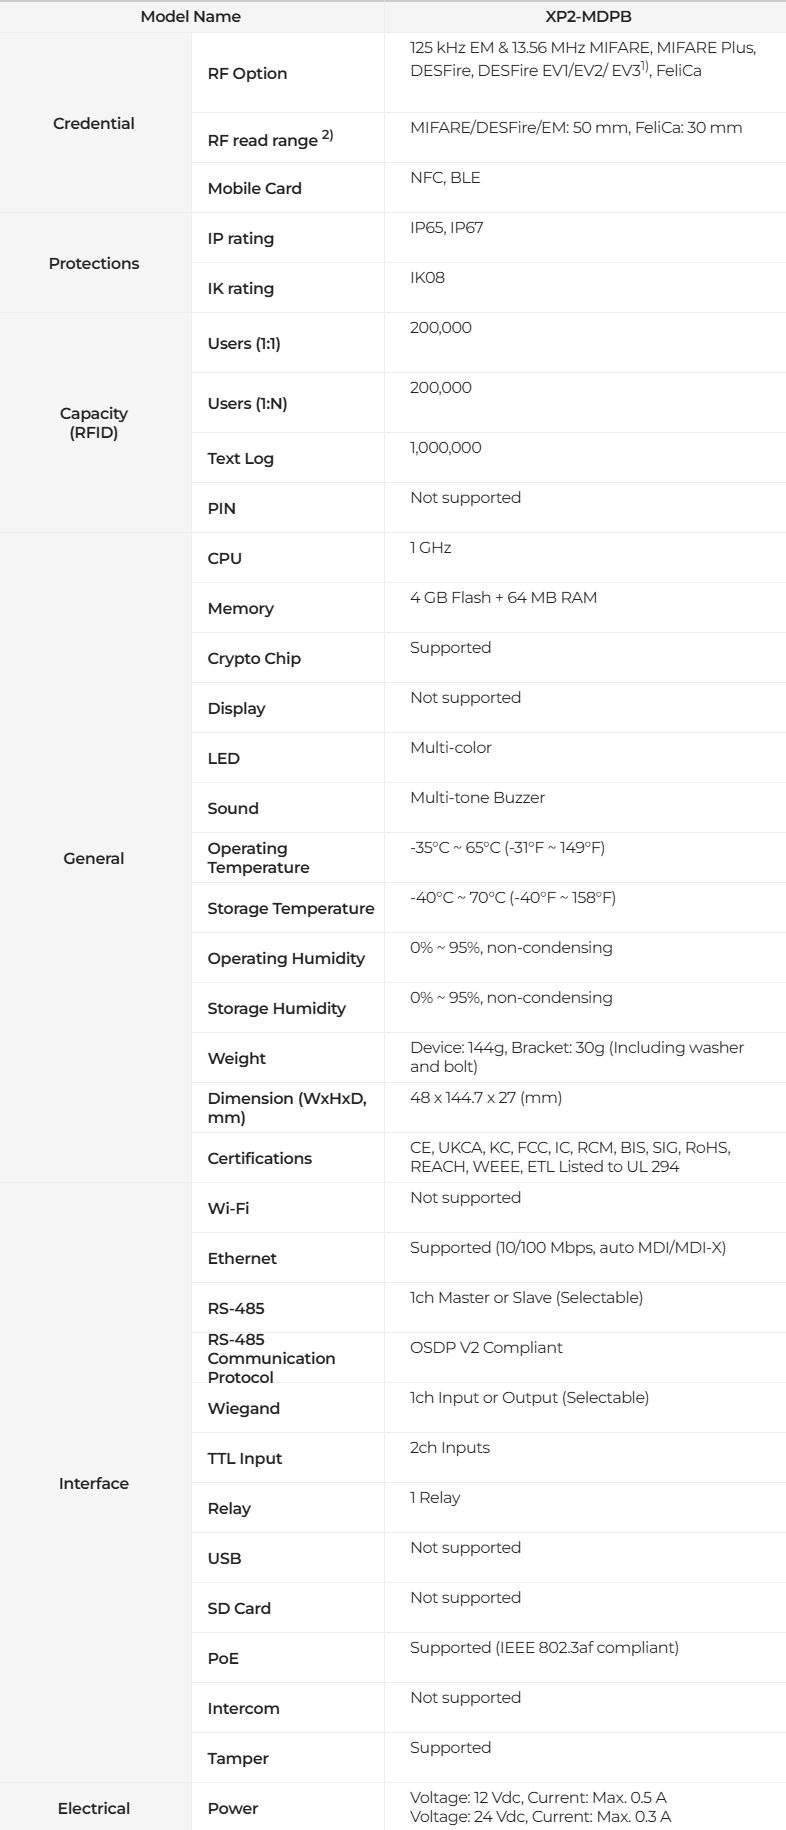Click the Operating Temperature value
This screenshot has height=1830, width=786.
[x=507, y=848]
